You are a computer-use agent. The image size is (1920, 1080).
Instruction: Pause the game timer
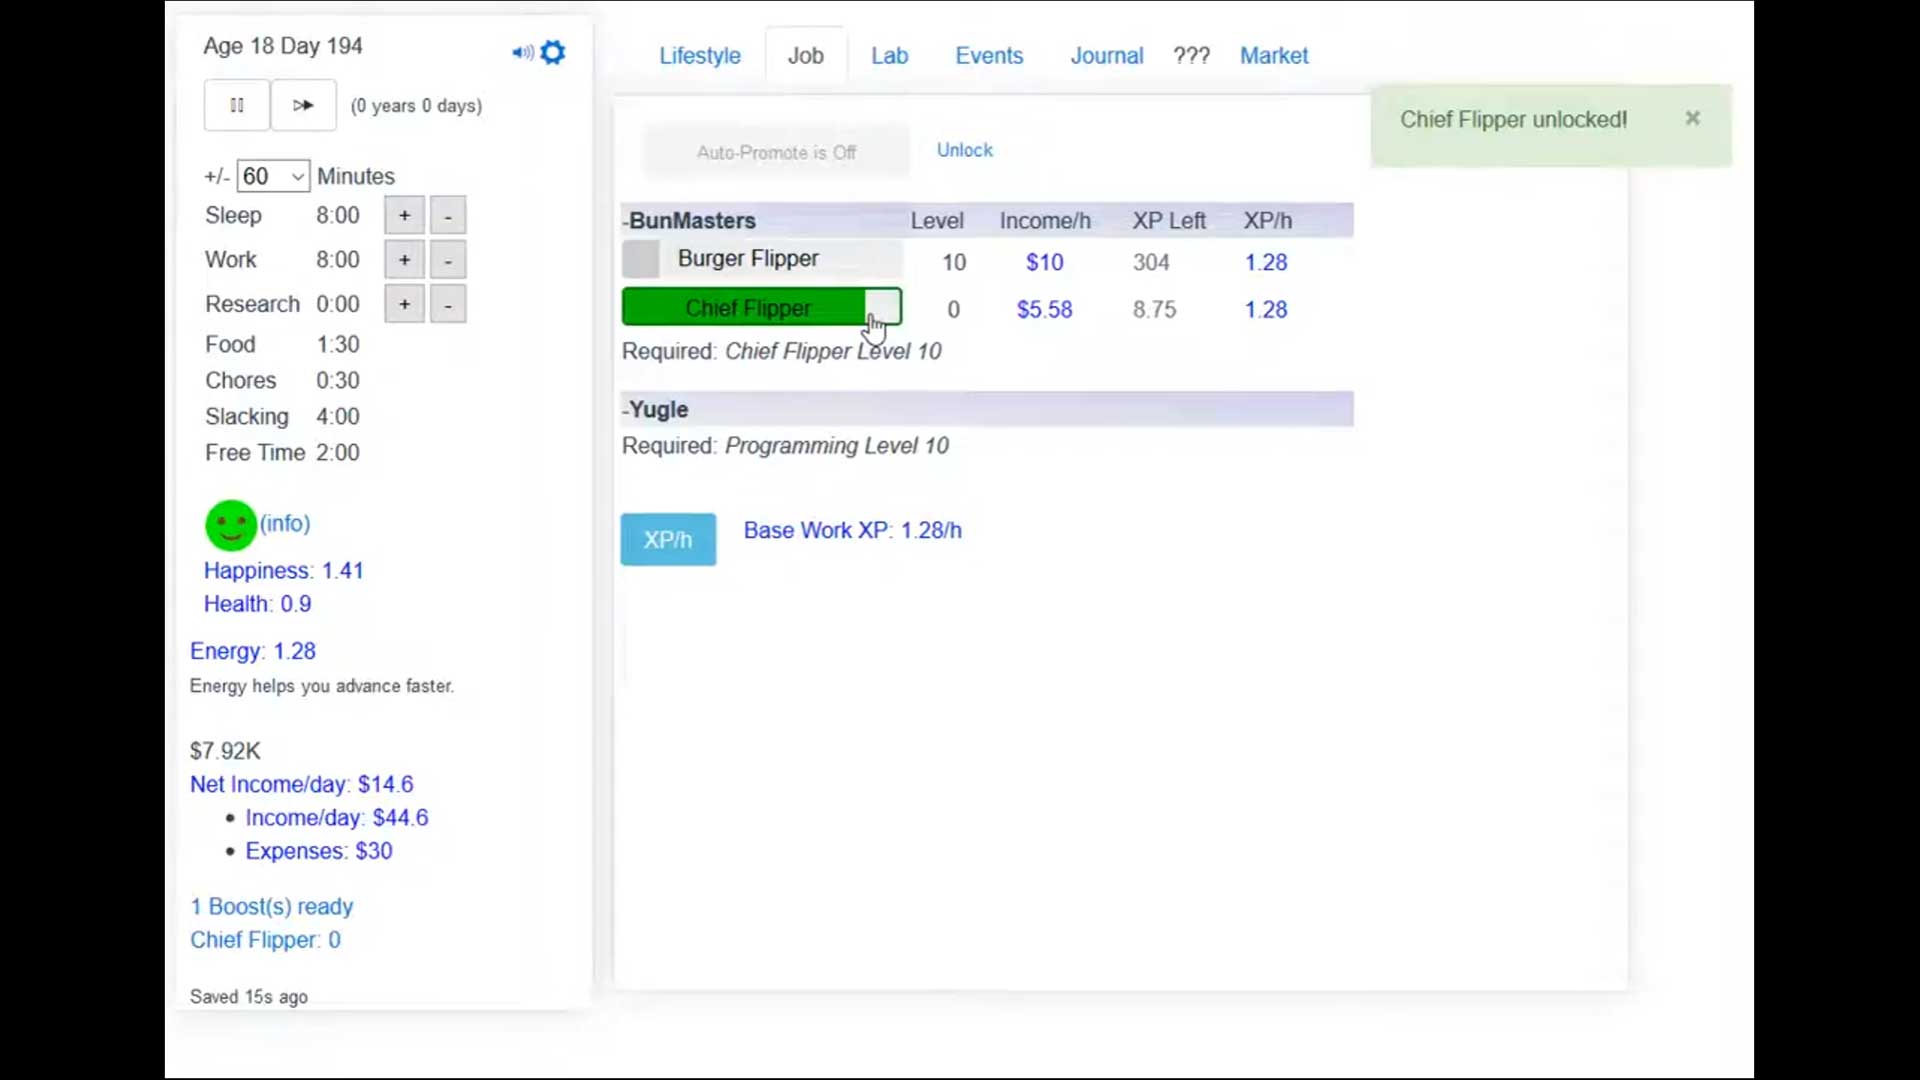pos(237,105)
